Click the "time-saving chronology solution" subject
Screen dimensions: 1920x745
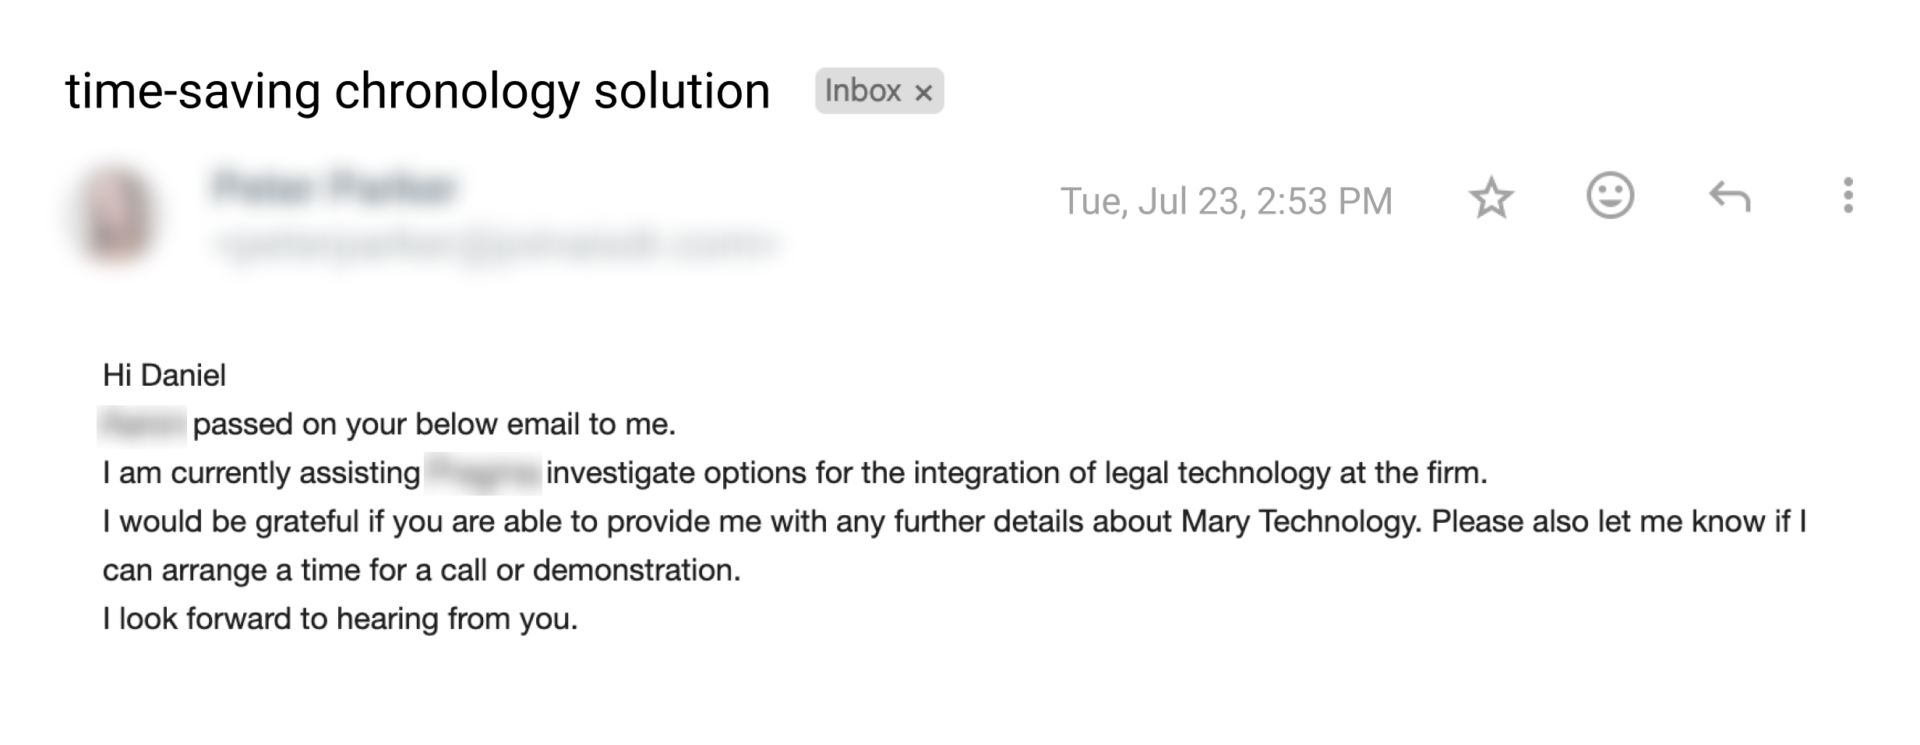[x=417, y=91]
